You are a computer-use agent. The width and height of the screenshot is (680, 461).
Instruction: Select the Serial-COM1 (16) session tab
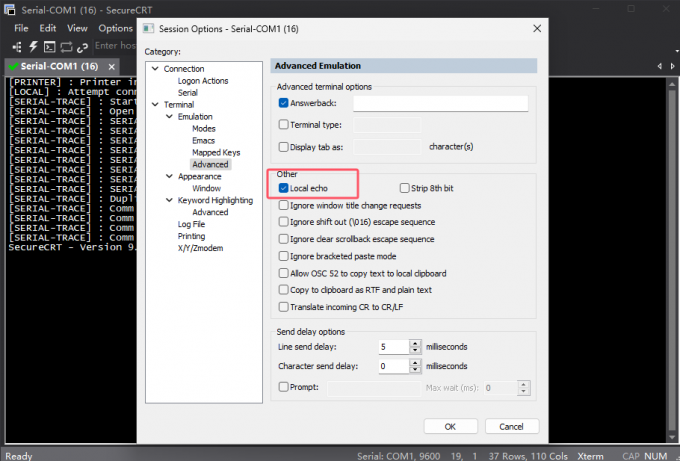pos(59,66)
